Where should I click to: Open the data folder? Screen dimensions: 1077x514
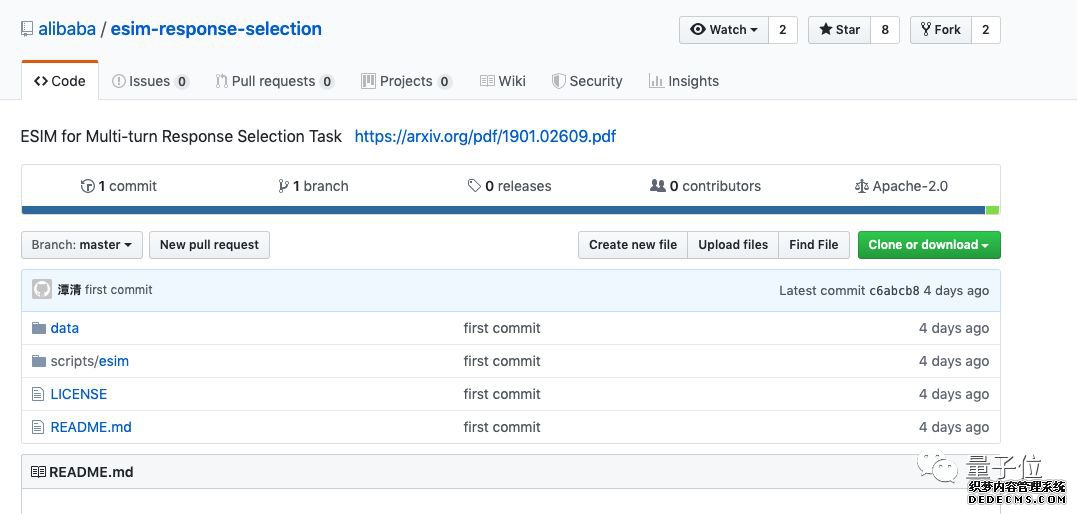point(65,328)
